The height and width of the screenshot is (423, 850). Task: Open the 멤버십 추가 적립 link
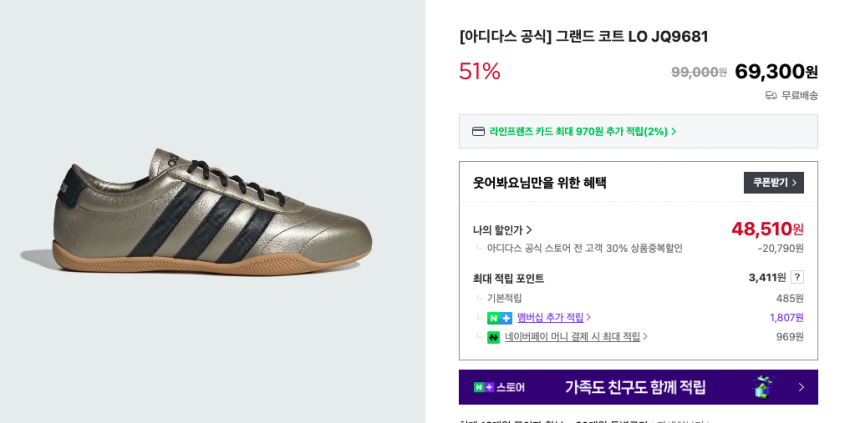click(x=550, y=318)
